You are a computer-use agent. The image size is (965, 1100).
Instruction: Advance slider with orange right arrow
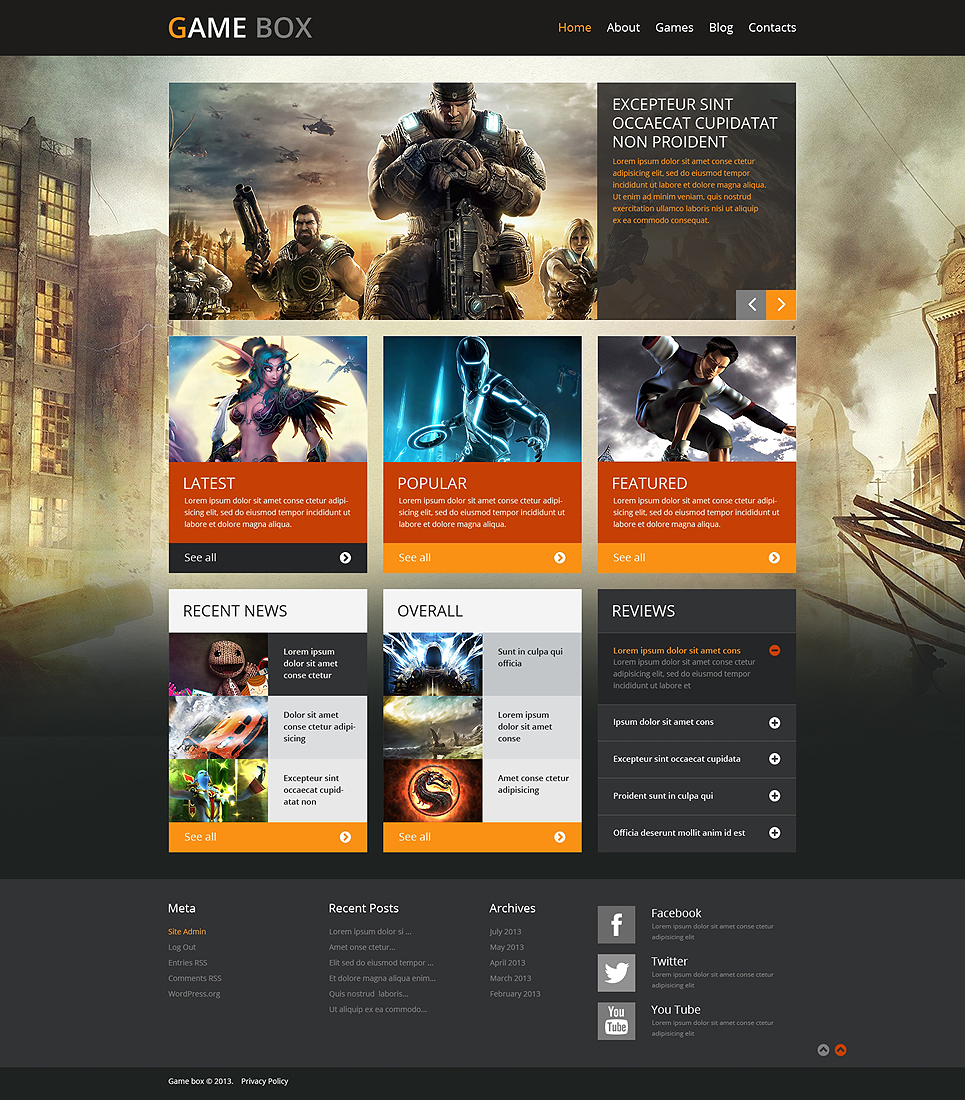(x=781, y=304)
